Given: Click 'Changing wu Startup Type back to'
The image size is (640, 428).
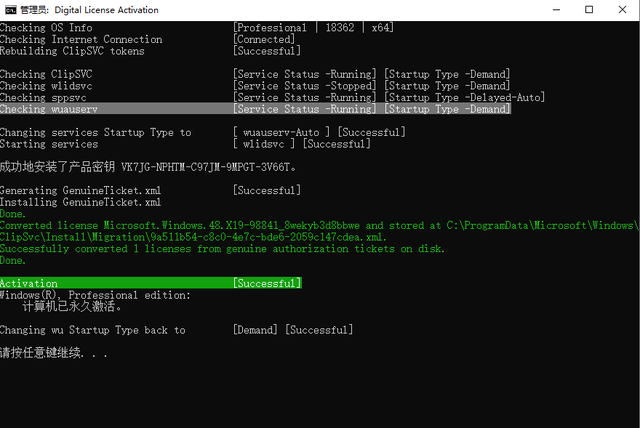Looking at the screenshot, I should coord(93,330).
